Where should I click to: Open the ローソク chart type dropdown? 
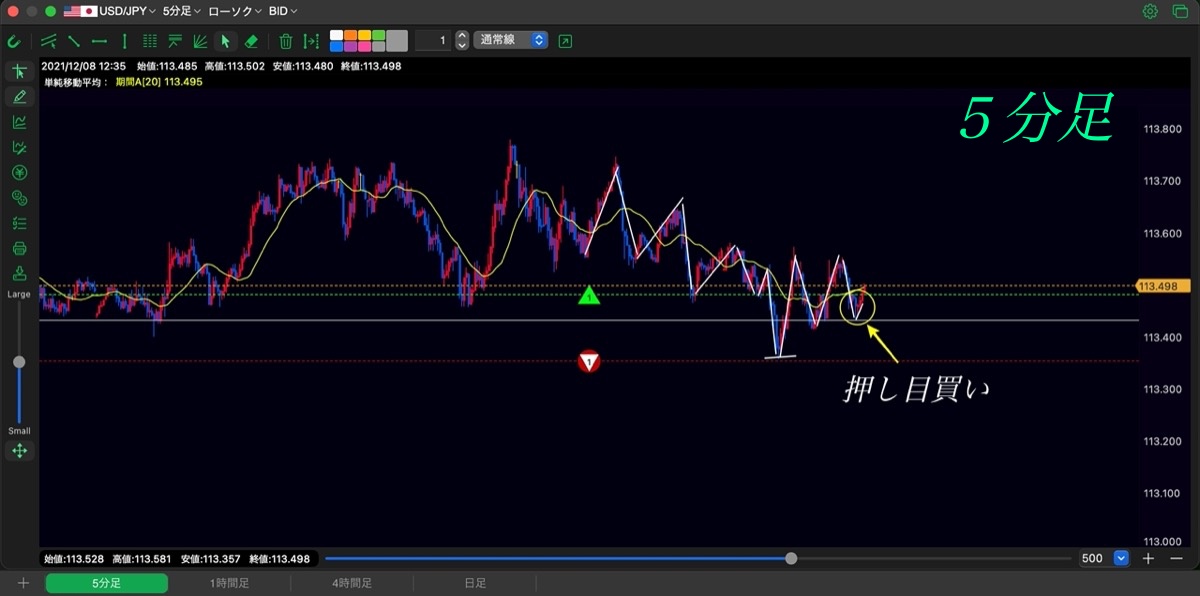(236, 11)
